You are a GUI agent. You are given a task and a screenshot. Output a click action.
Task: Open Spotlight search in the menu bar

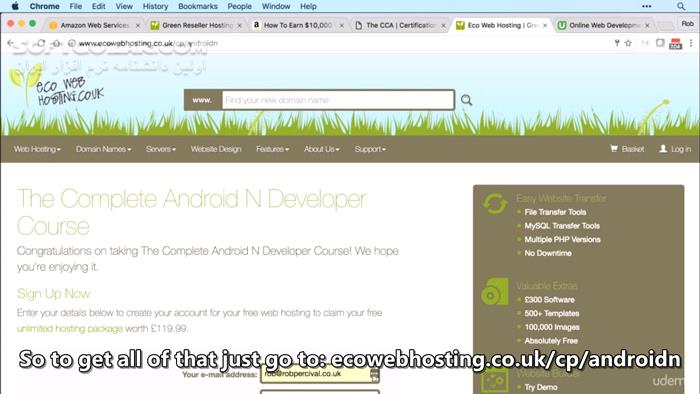[x=680, y=6]
